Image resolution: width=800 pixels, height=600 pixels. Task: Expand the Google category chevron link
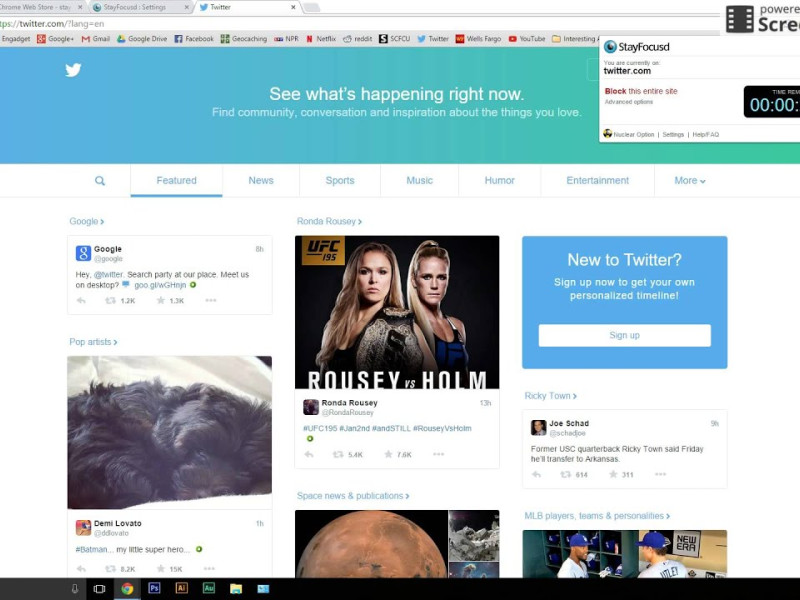tap(87, 221)
